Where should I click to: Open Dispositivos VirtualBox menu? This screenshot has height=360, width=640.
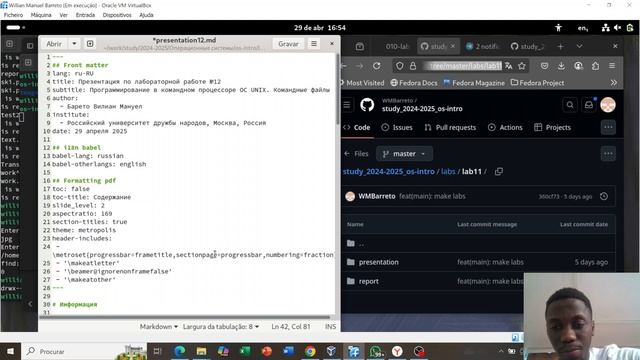(x=117, y=15)
